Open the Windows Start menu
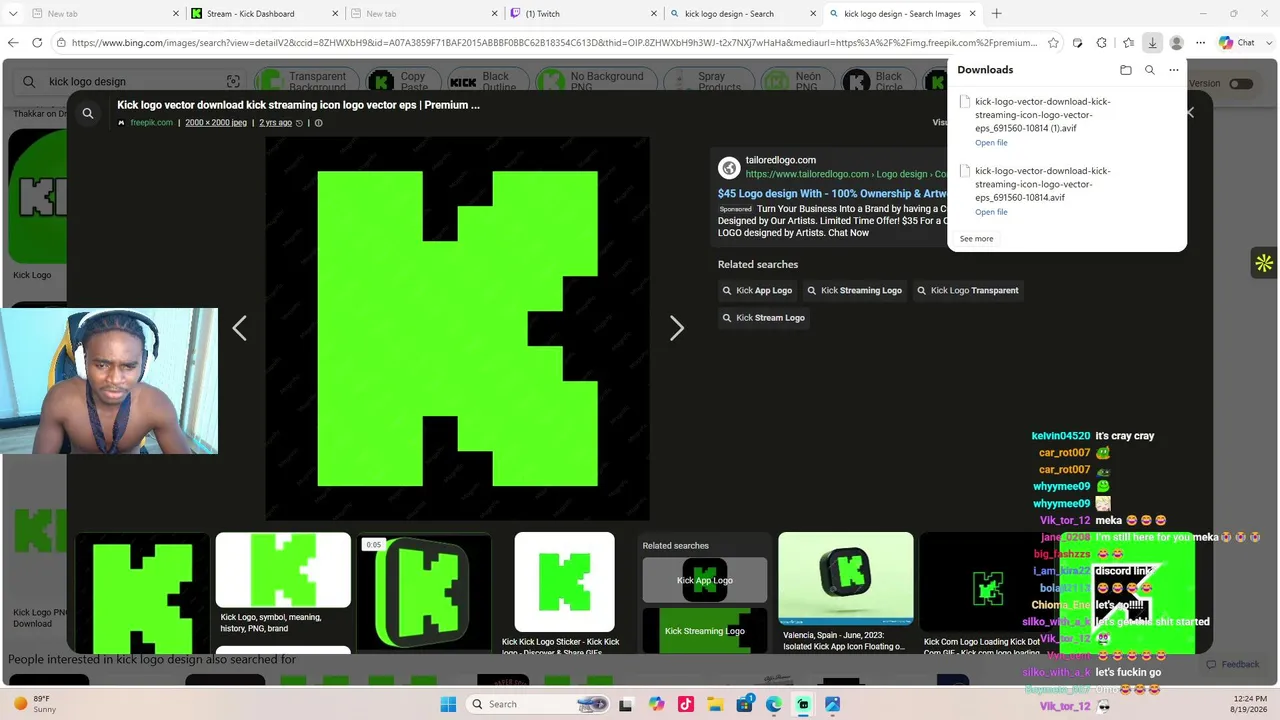The width and height of the screenshot is (1280, 720). [448, 704]
